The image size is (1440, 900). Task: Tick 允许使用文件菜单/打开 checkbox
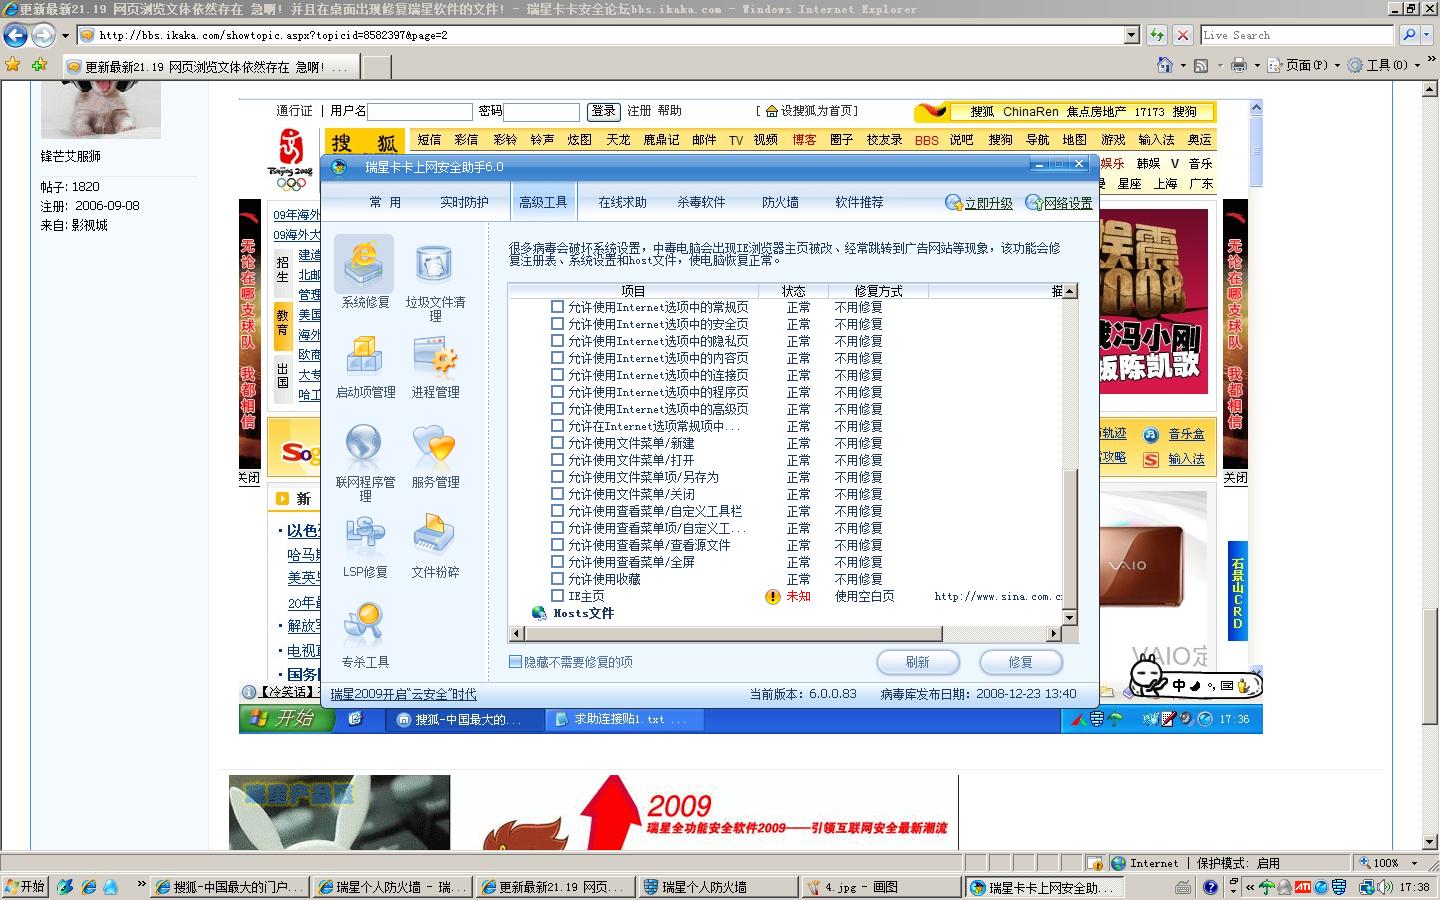click(558, 460)
